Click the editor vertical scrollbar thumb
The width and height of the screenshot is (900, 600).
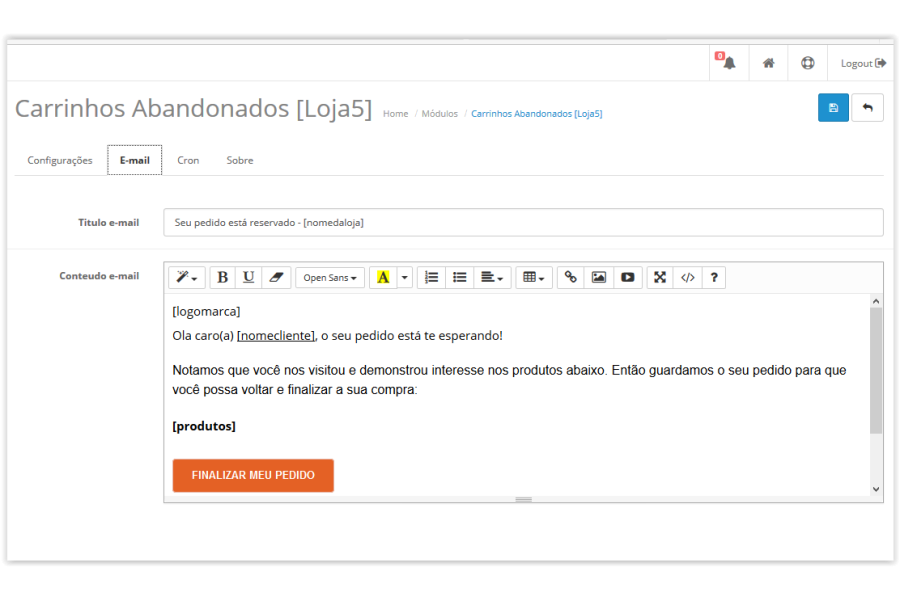(x=876, y=370)
